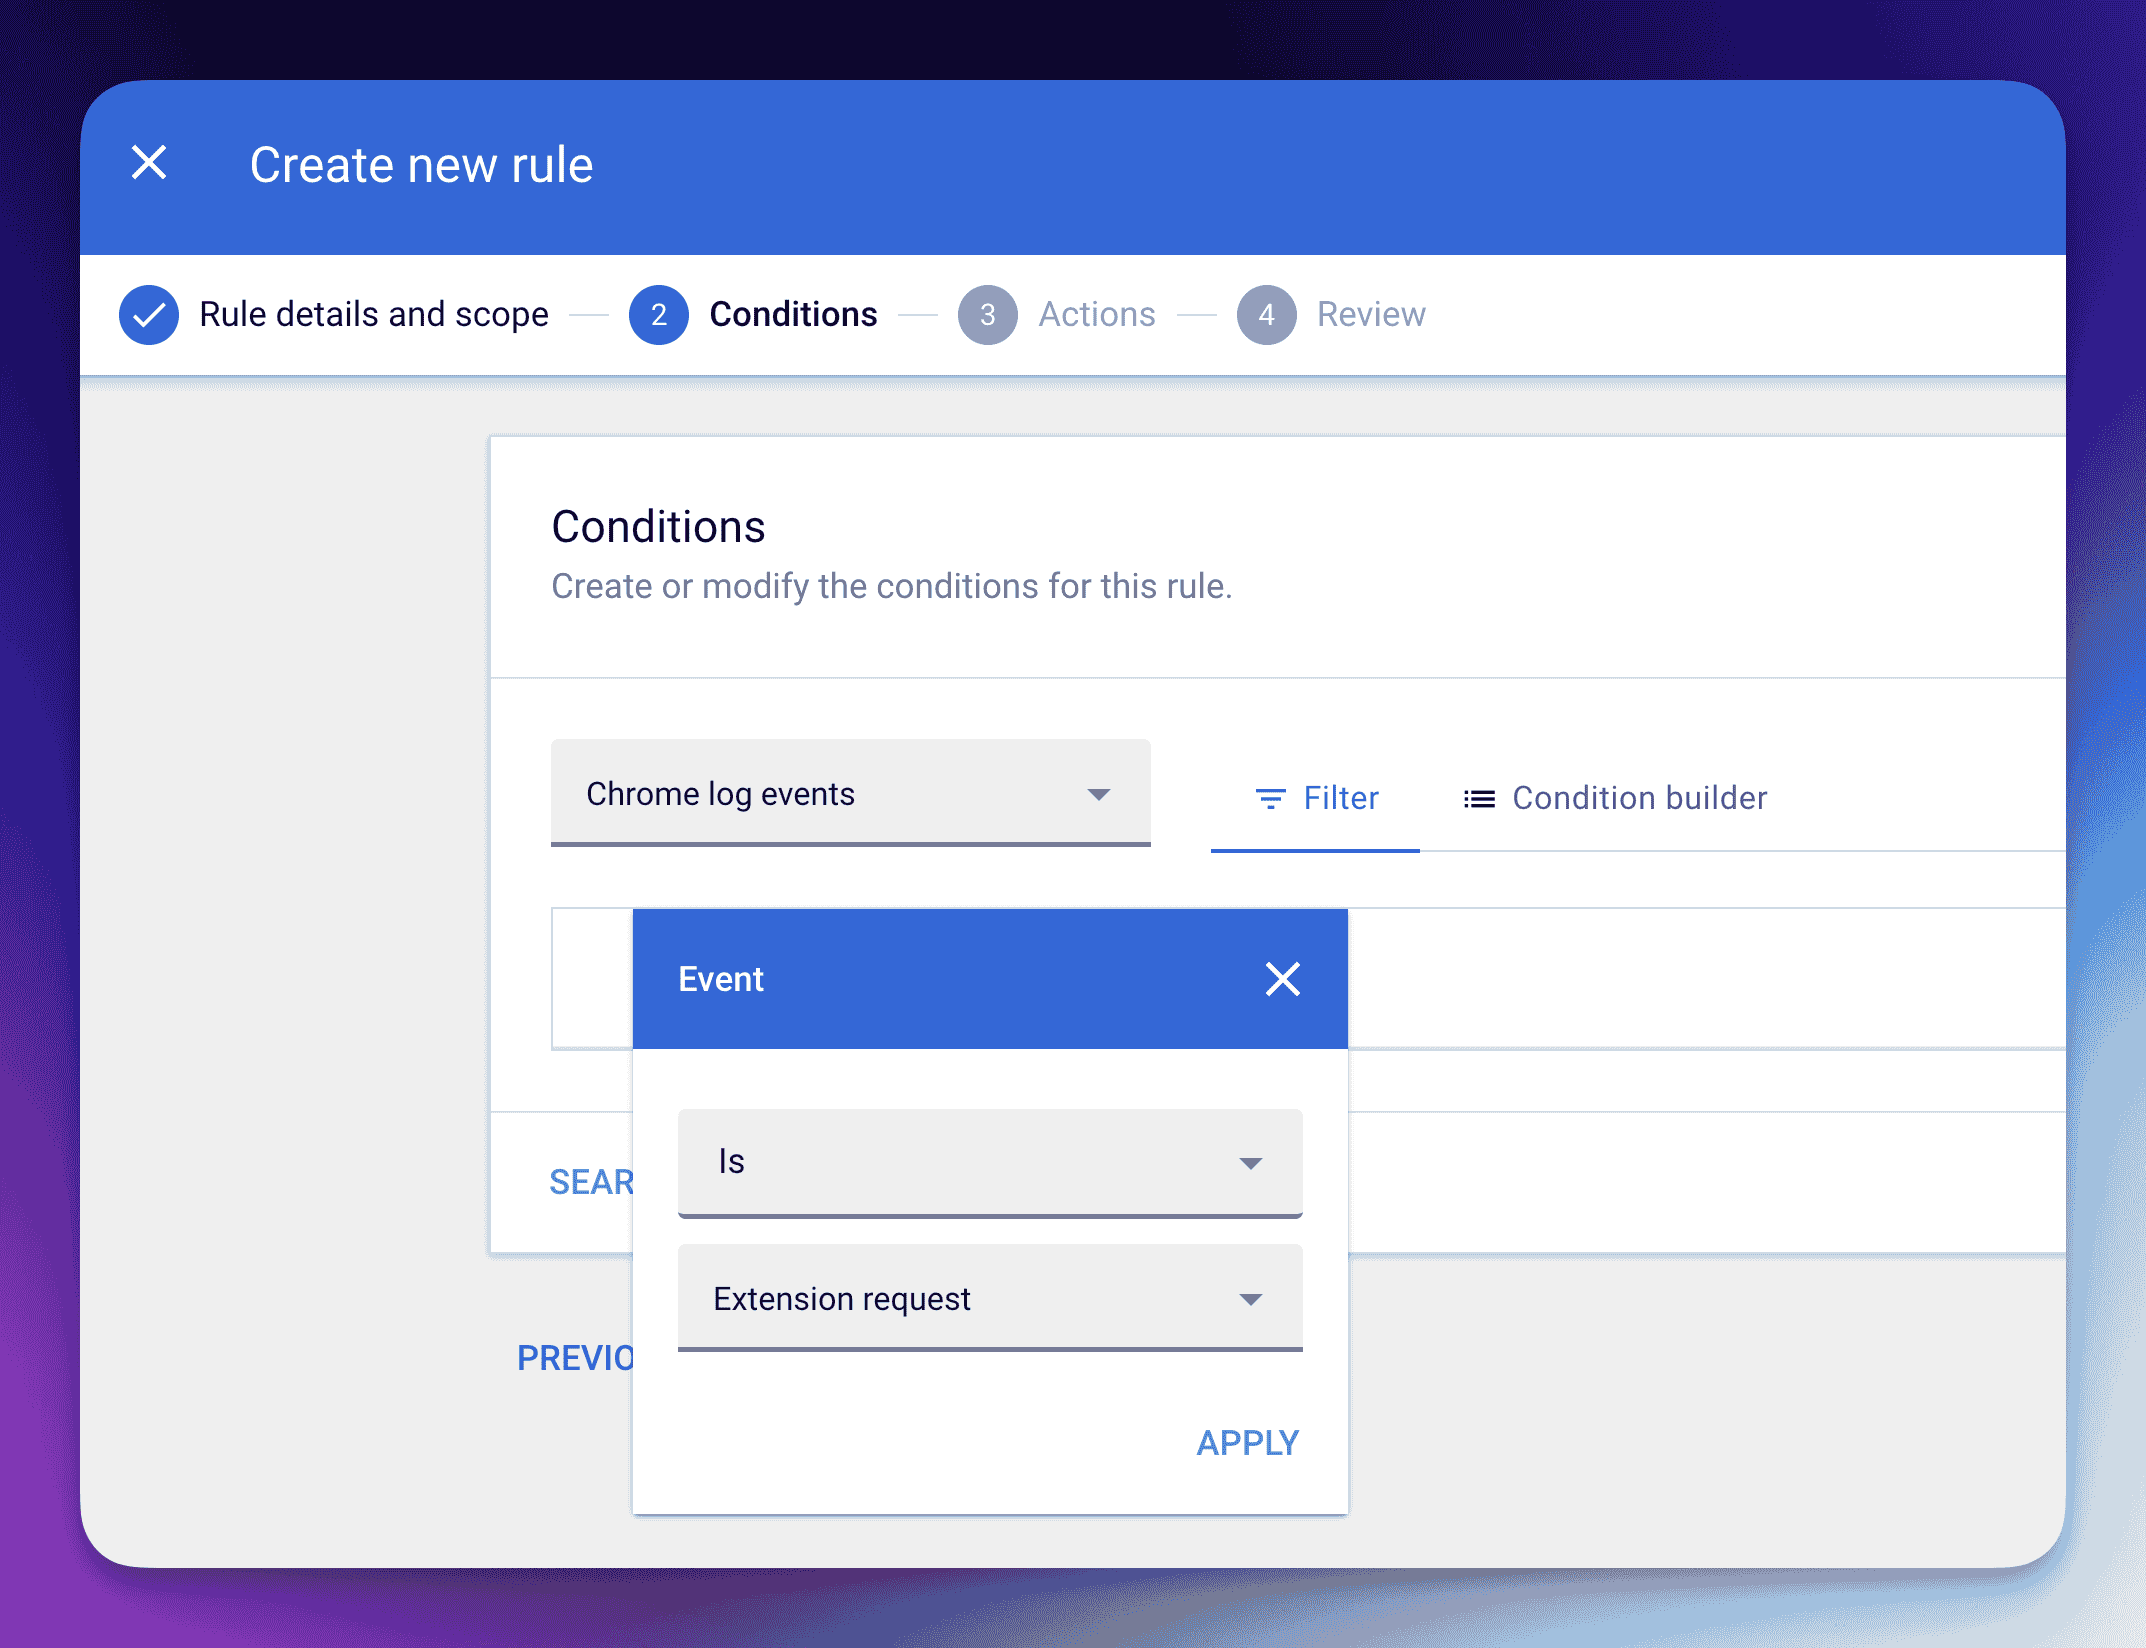Close the Create new rule dialog via X
Image resolution: width=2146 pixels, height=1648 pixels.
point(149,163)
